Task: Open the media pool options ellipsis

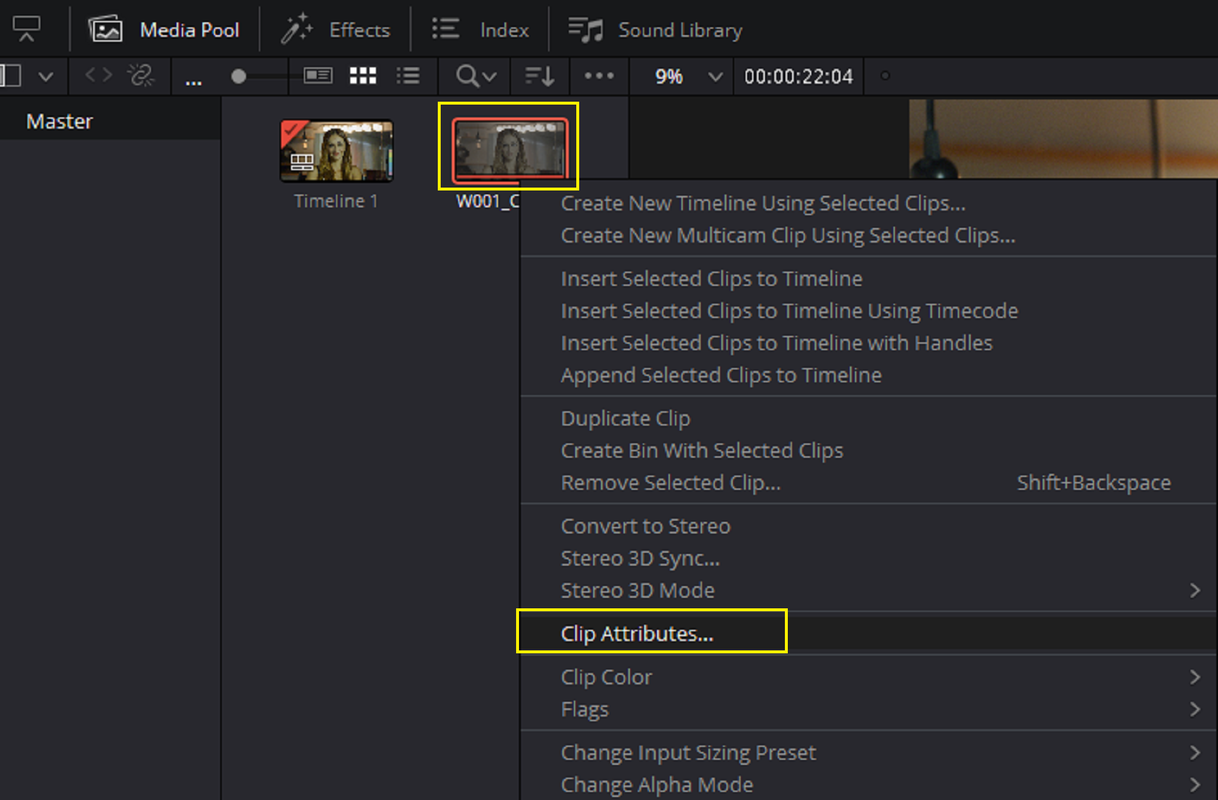Action: [x=599, y=76]
